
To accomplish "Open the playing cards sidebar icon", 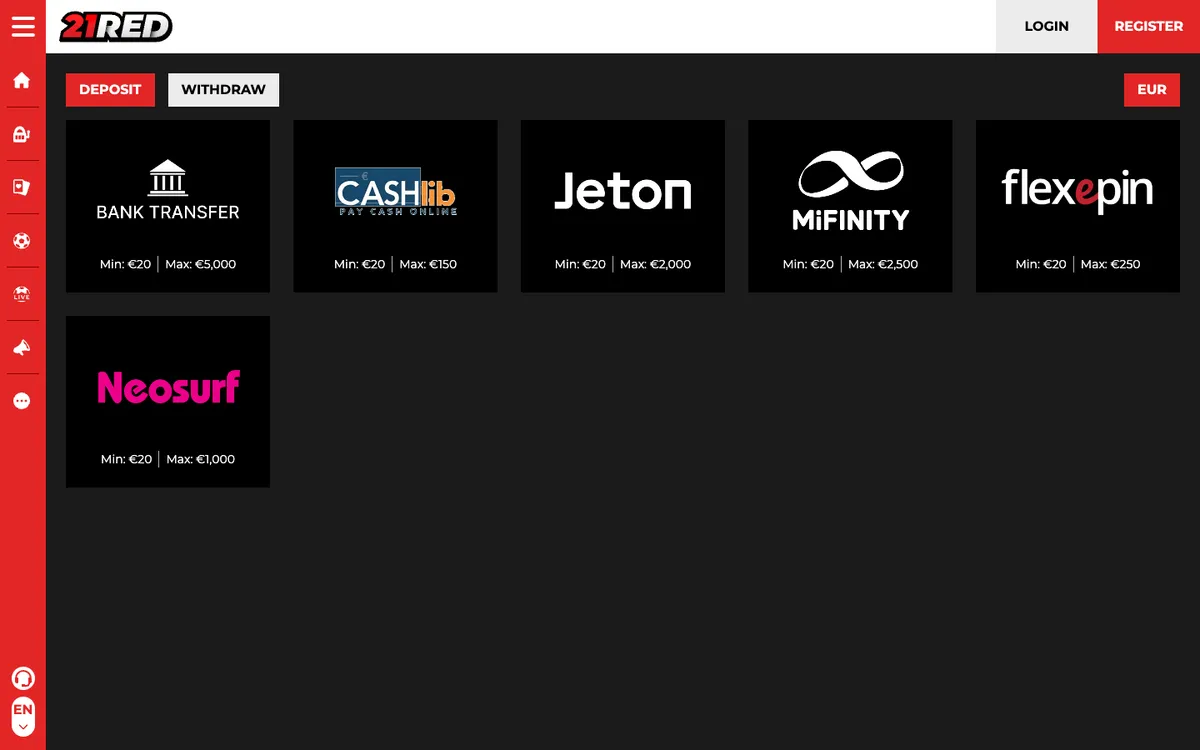I will tap(22, 187).
